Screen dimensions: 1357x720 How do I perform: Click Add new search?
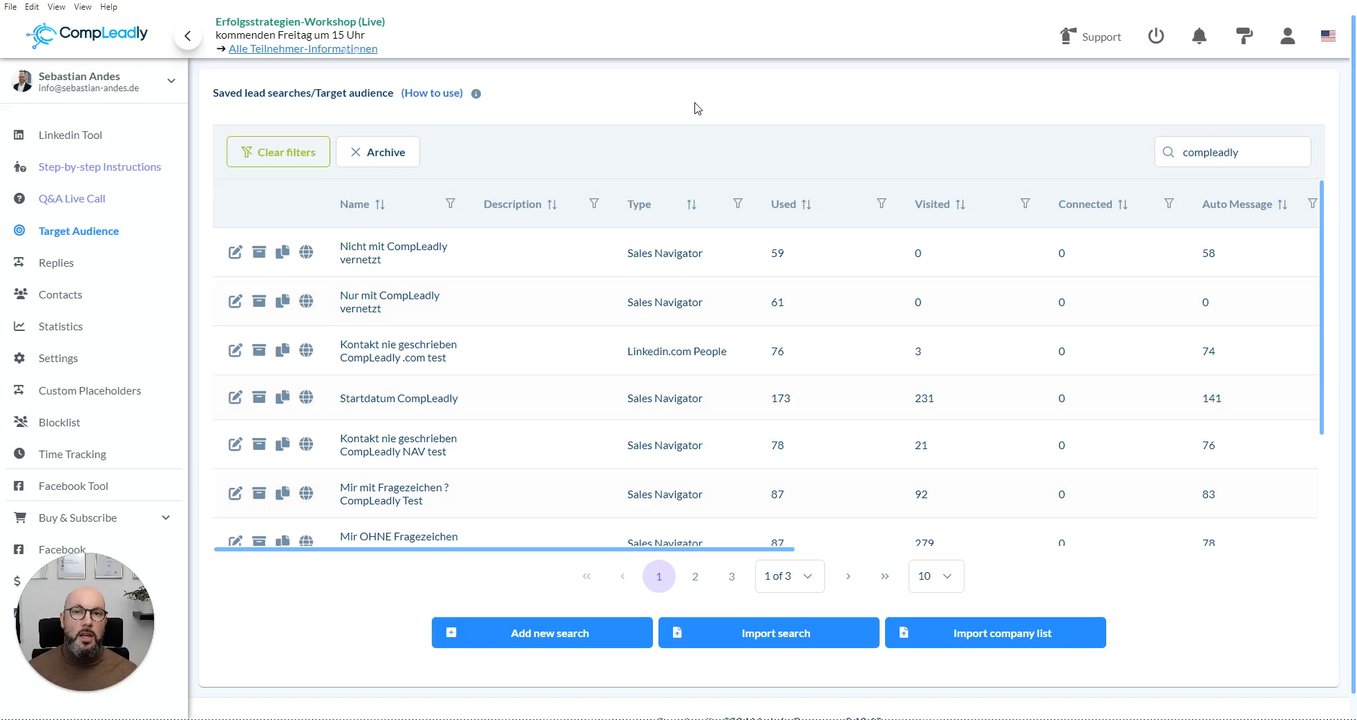[542, 633]
